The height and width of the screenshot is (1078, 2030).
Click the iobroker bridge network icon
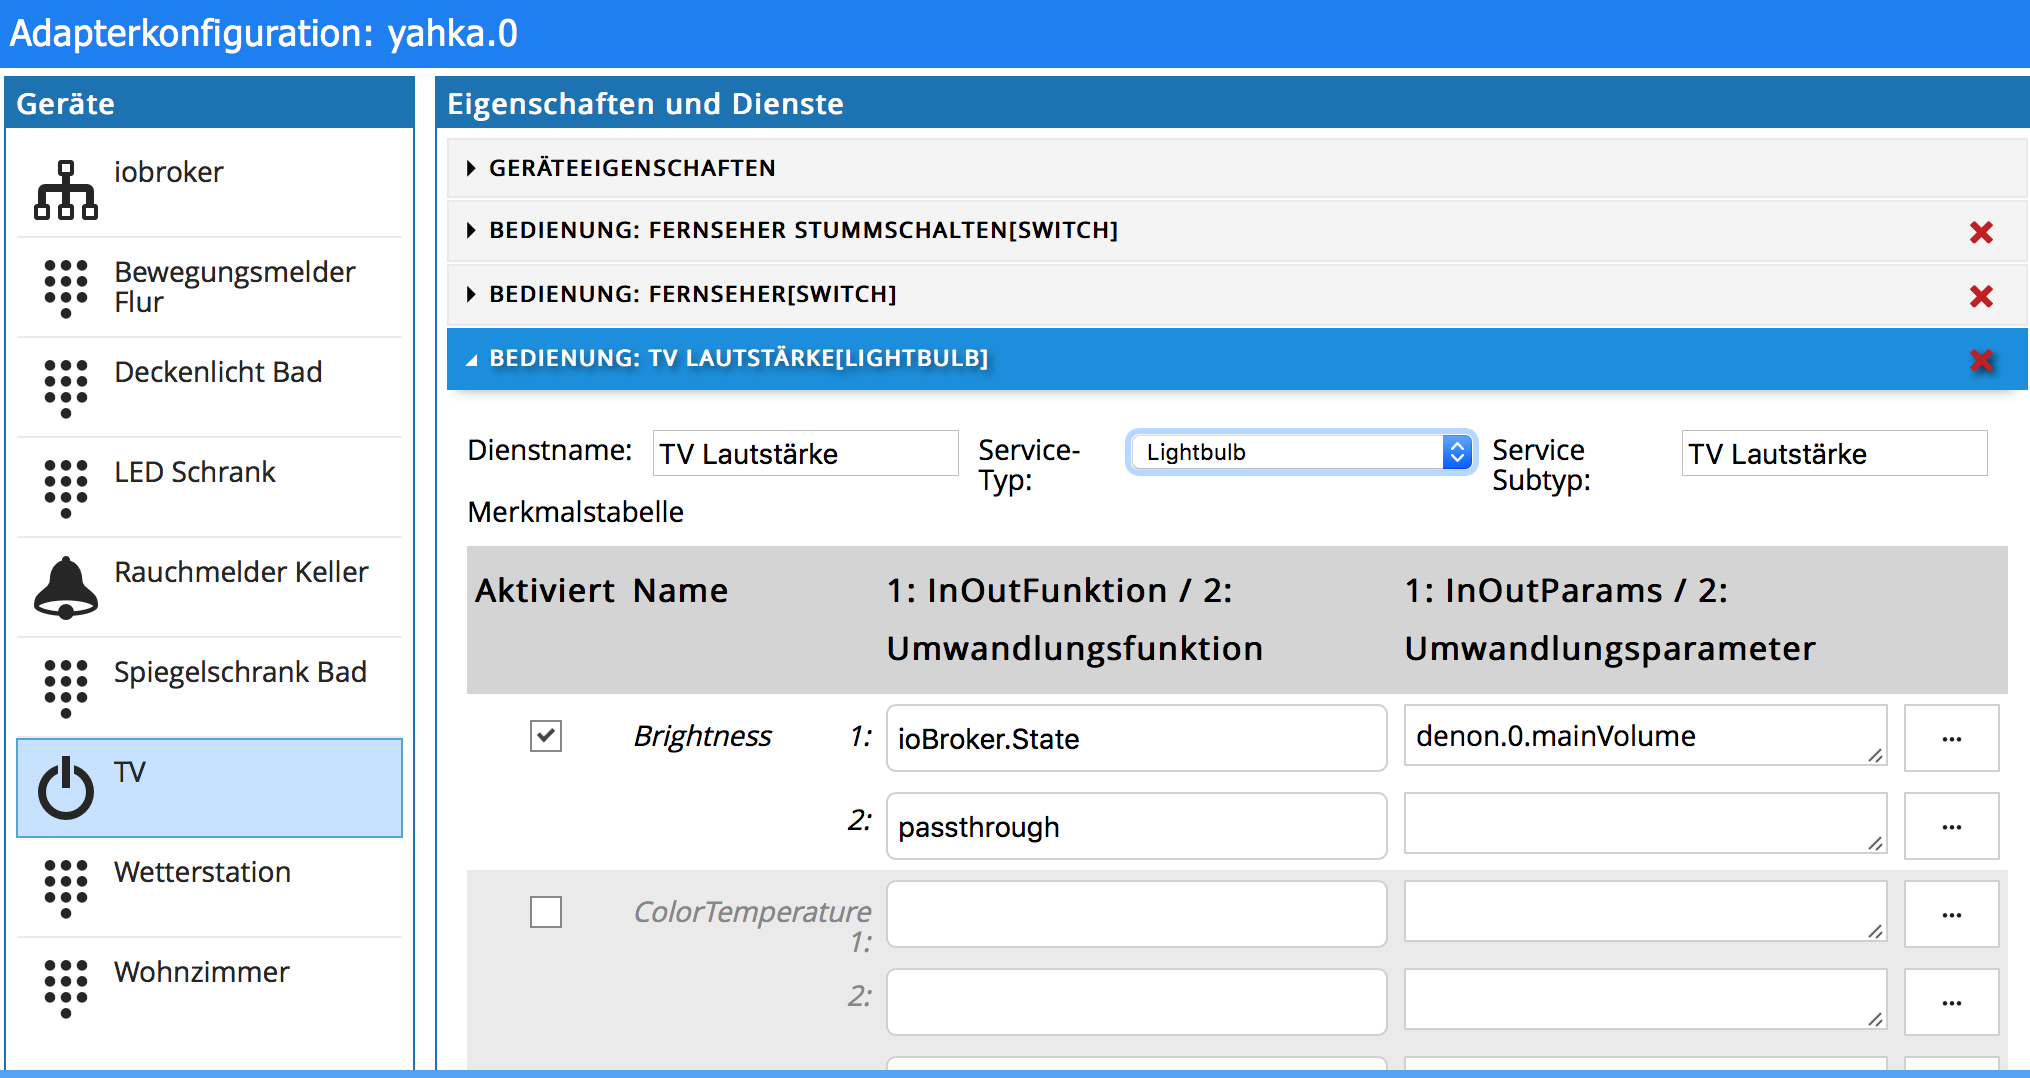66,190
